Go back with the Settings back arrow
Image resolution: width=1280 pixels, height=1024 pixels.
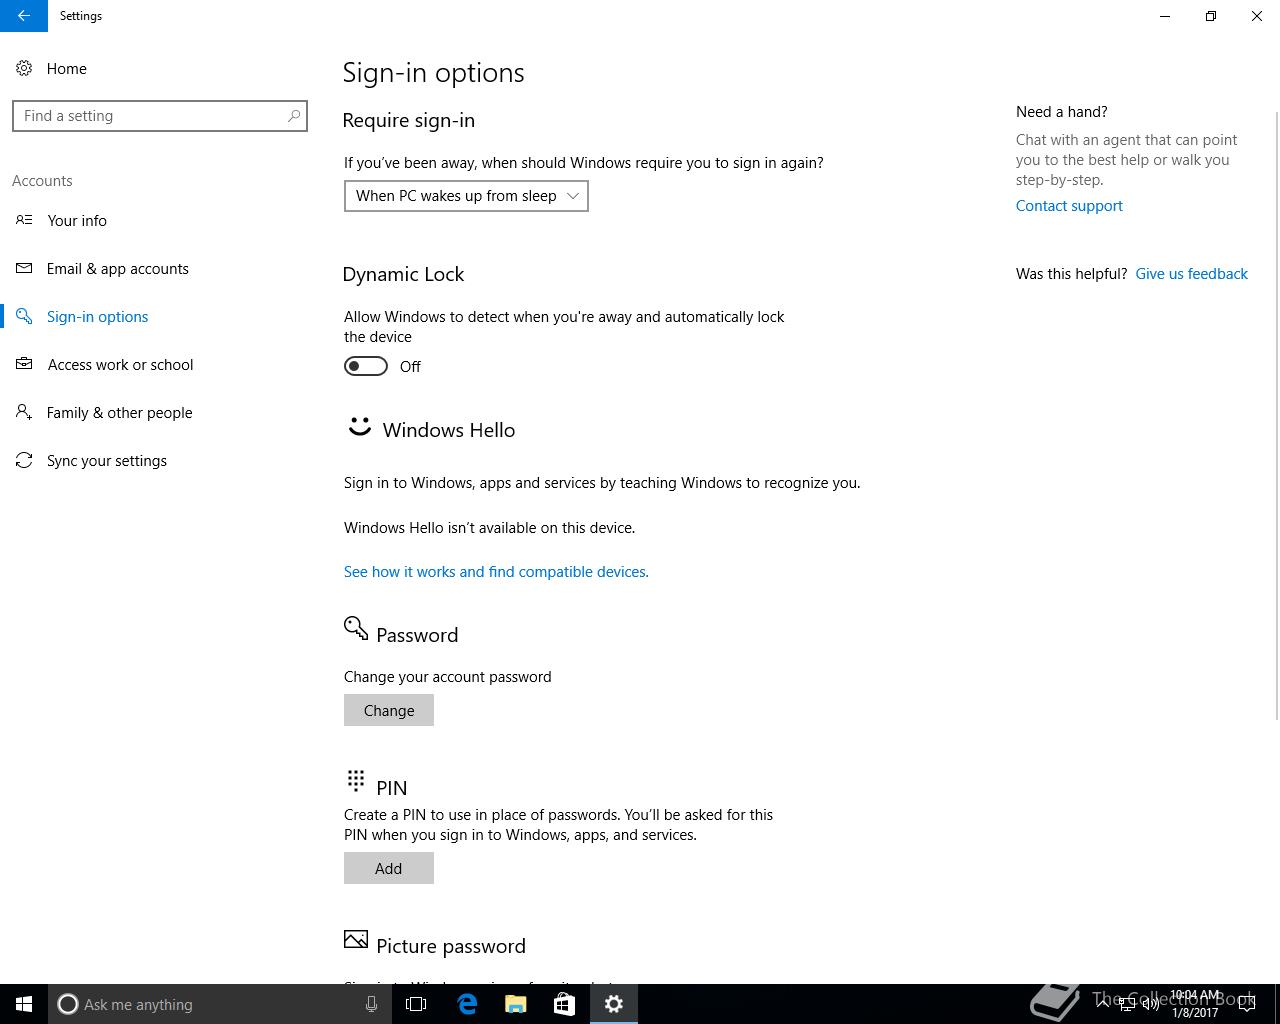[x=24, y=16]
